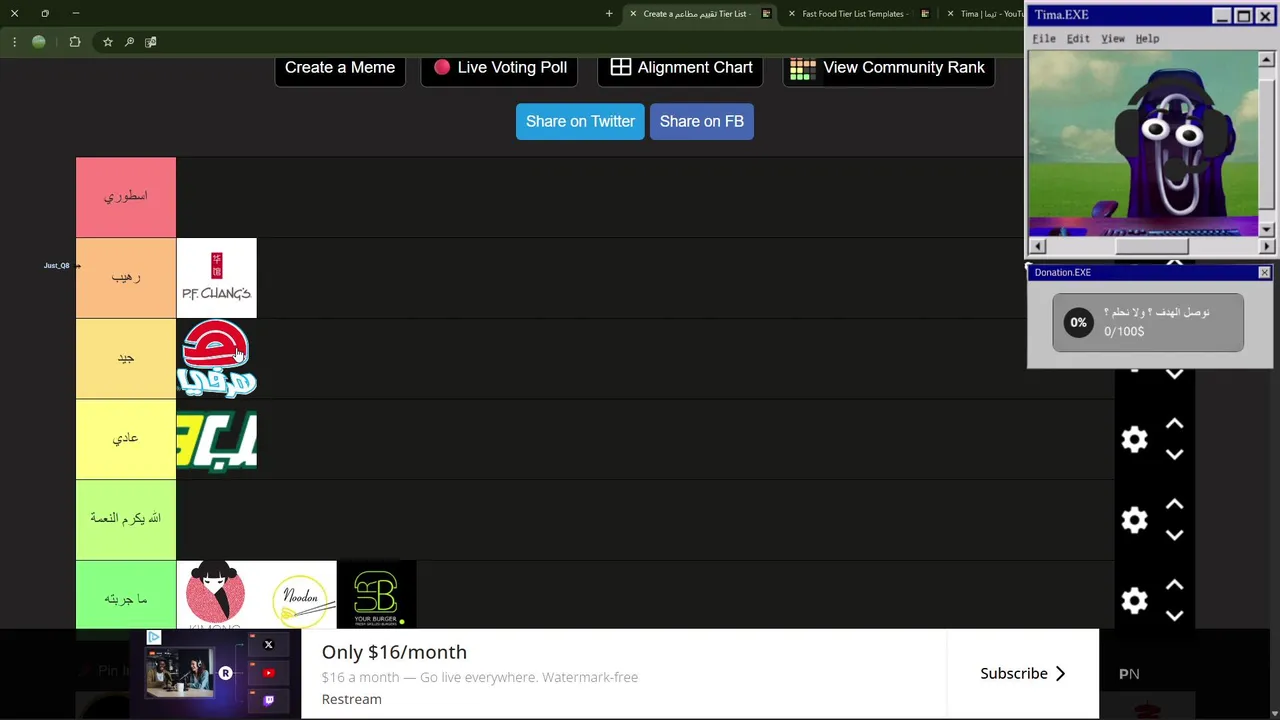Move الله يكرم النعمة row up
Screen dimensions: 1280x720
[1174, 505]
